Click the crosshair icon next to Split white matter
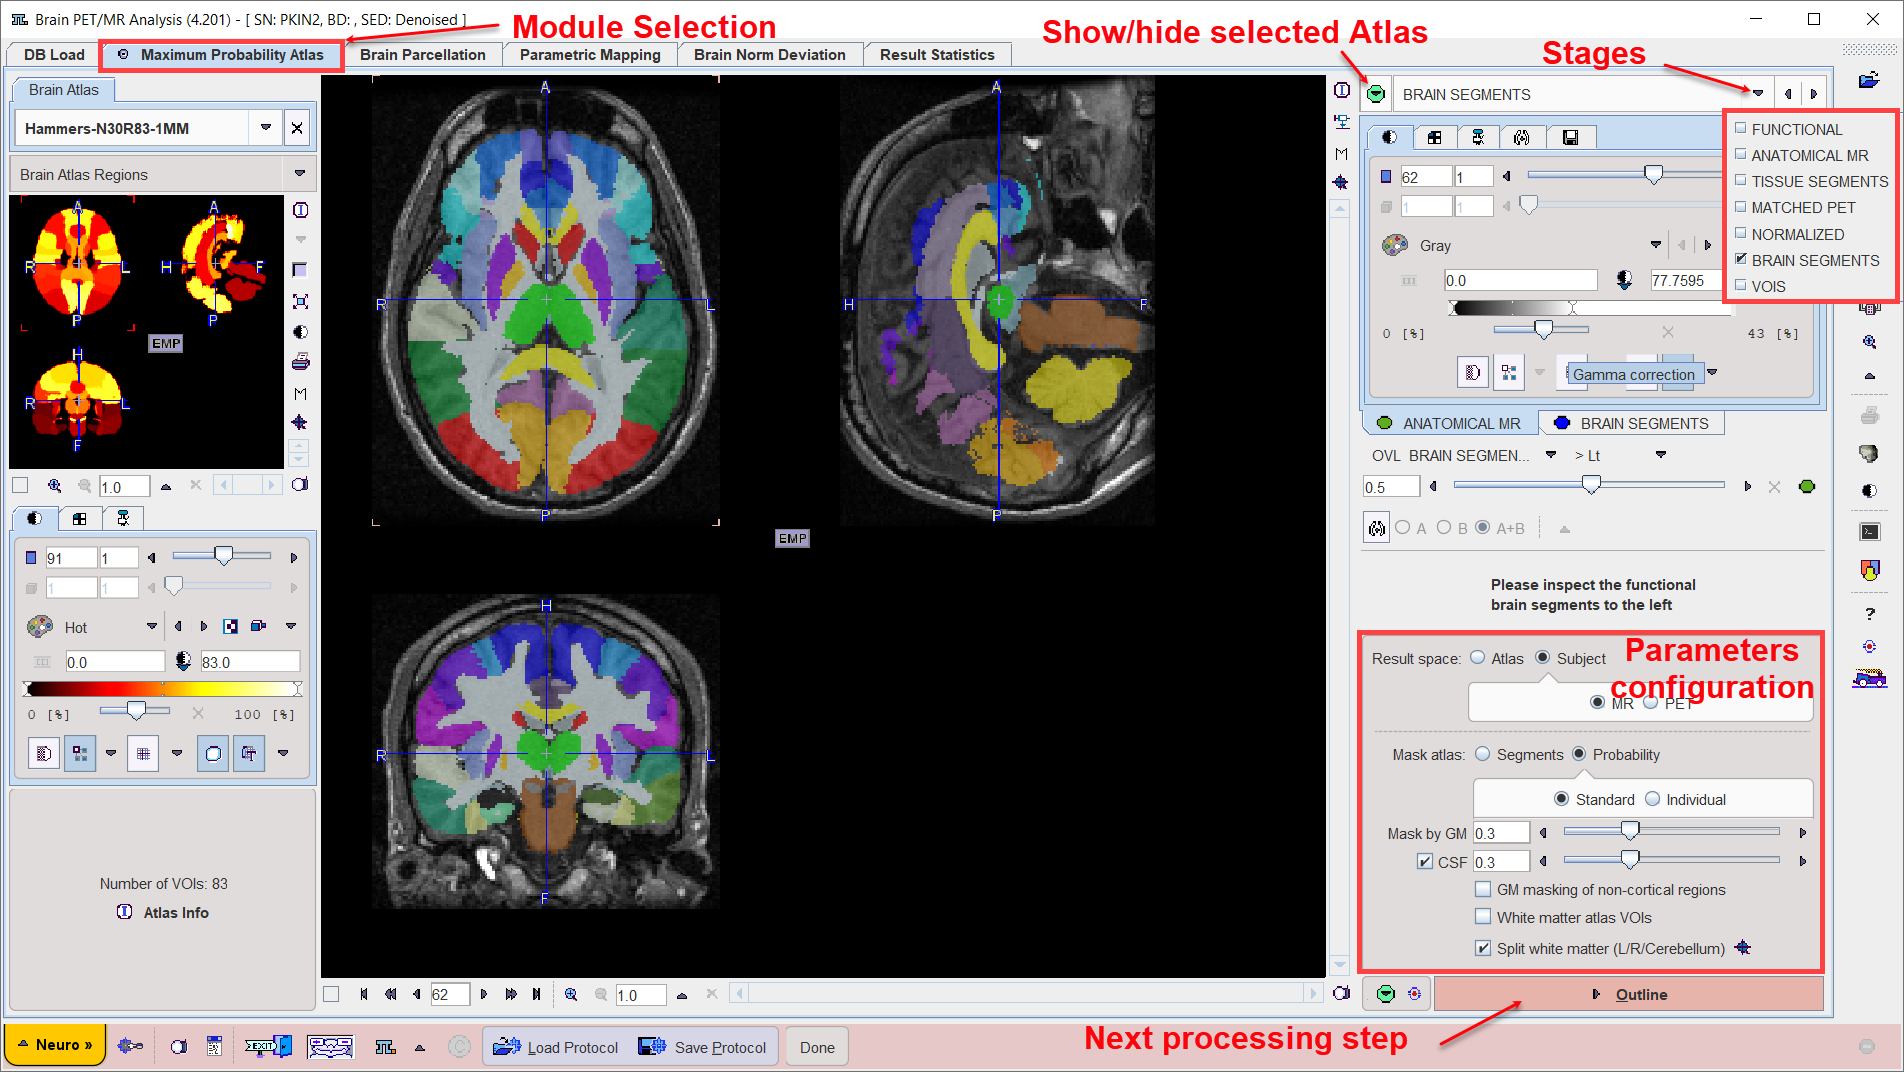1904x1072 pixels. point(1743,948)
